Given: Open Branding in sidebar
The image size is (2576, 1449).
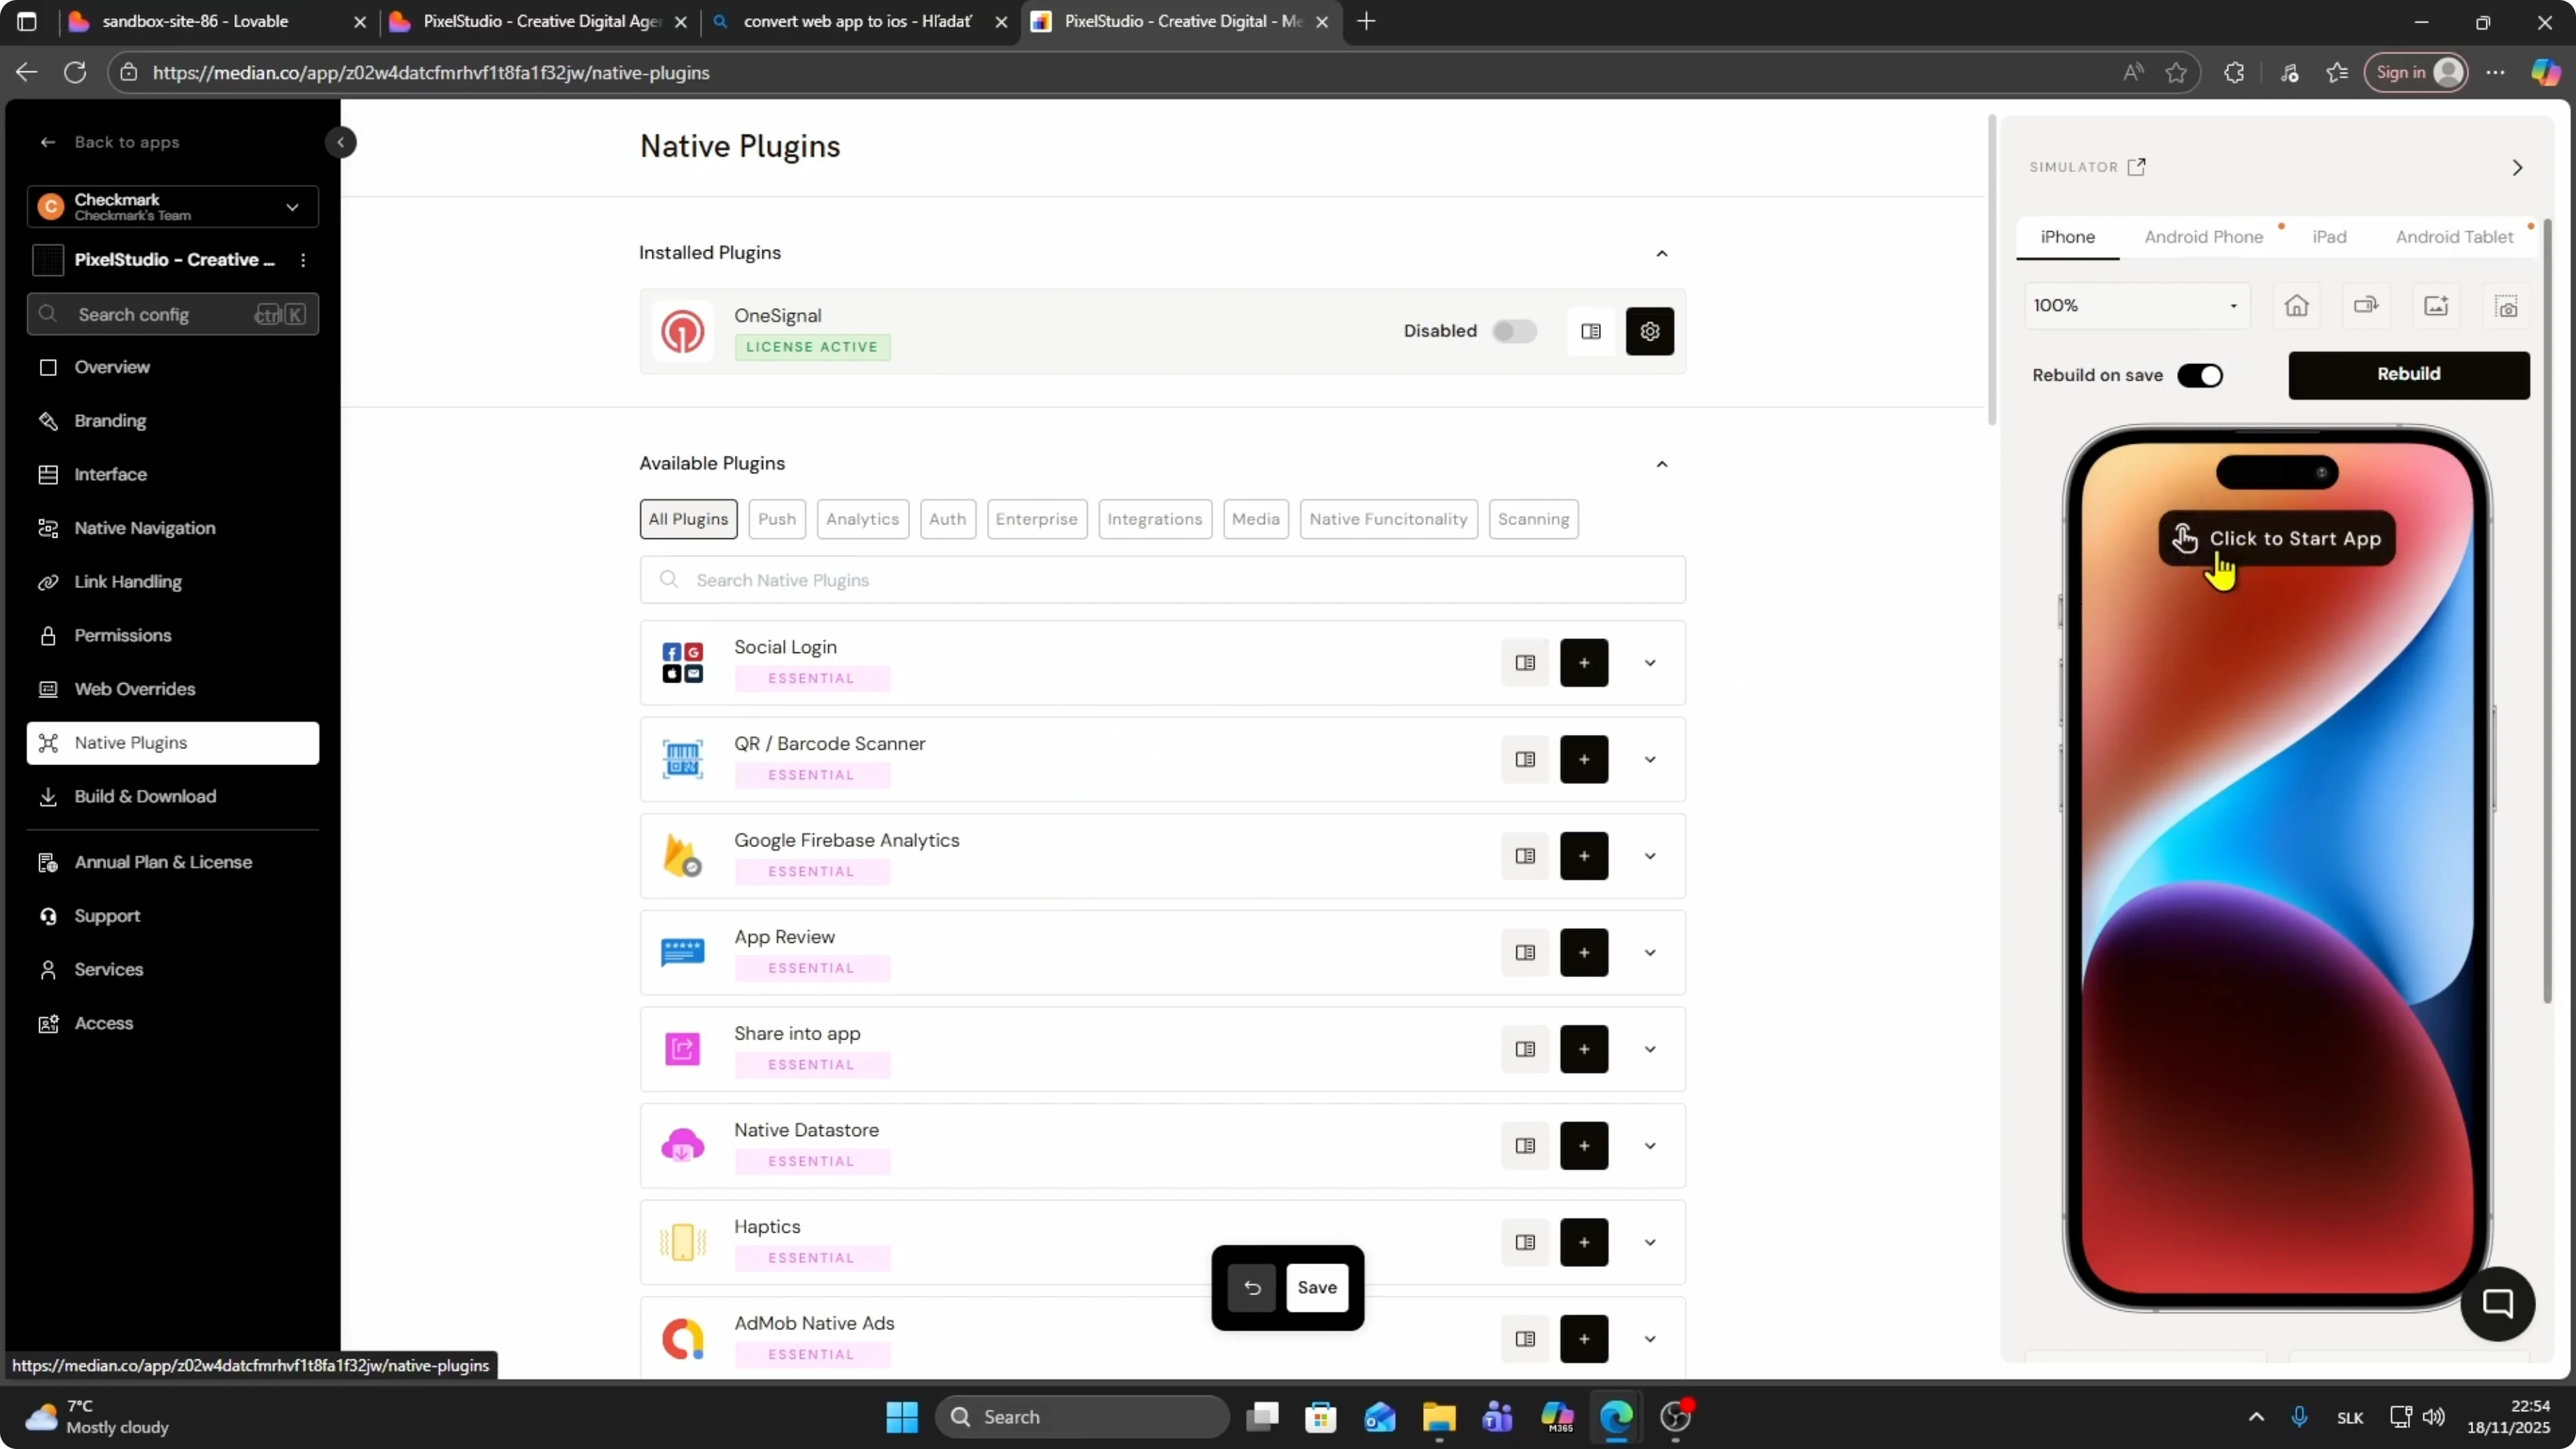Looking at the screenshot, I should point(173,421).
